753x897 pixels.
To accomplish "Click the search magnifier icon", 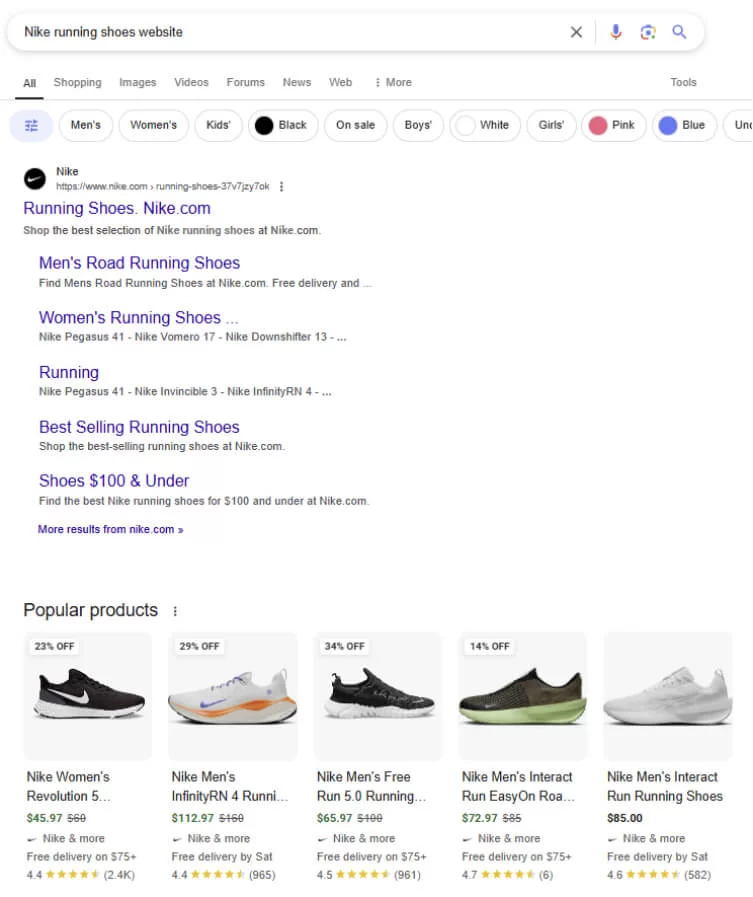I will [679, 32].
